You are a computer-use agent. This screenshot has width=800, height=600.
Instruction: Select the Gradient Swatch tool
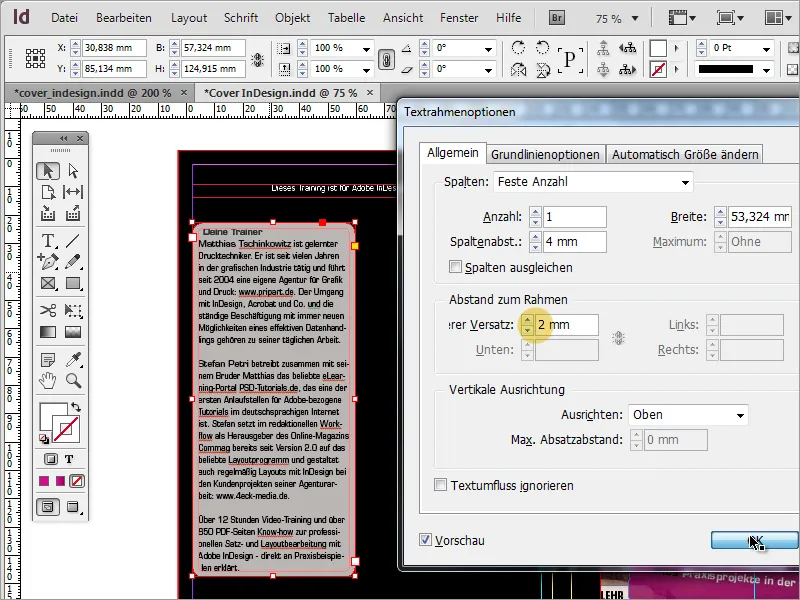[x=48, y=332]
